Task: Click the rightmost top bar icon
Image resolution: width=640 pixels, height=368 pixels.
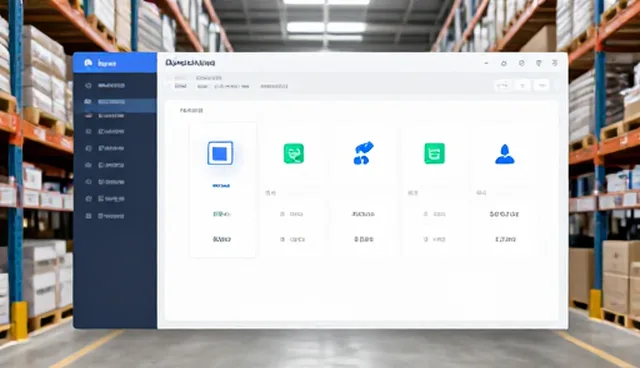Action: tap(555, 63)
